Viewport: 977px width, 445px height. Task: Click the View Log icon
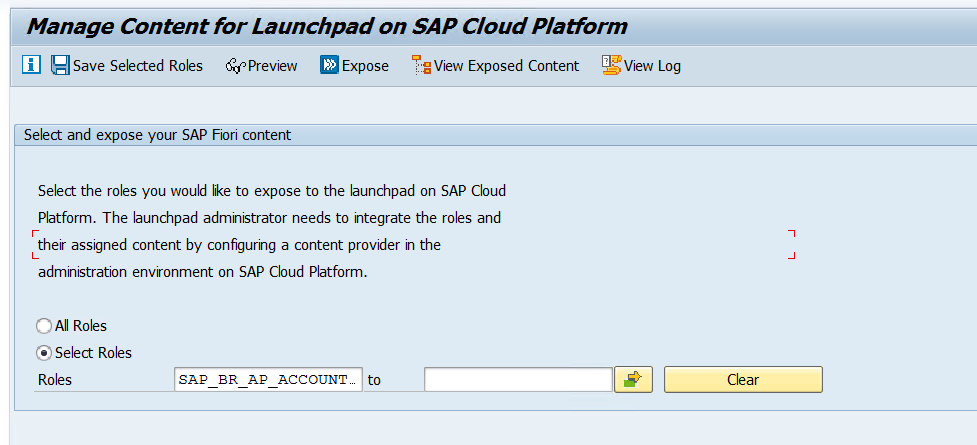click(x=611, y=66)
